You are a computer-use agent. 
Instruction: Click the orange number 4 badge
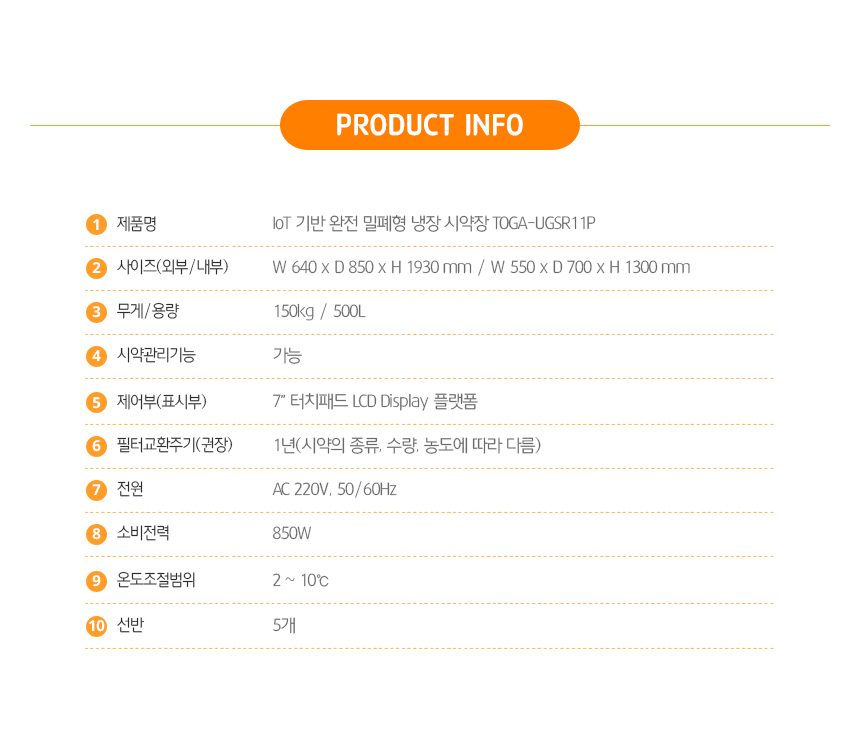point(96,356)
